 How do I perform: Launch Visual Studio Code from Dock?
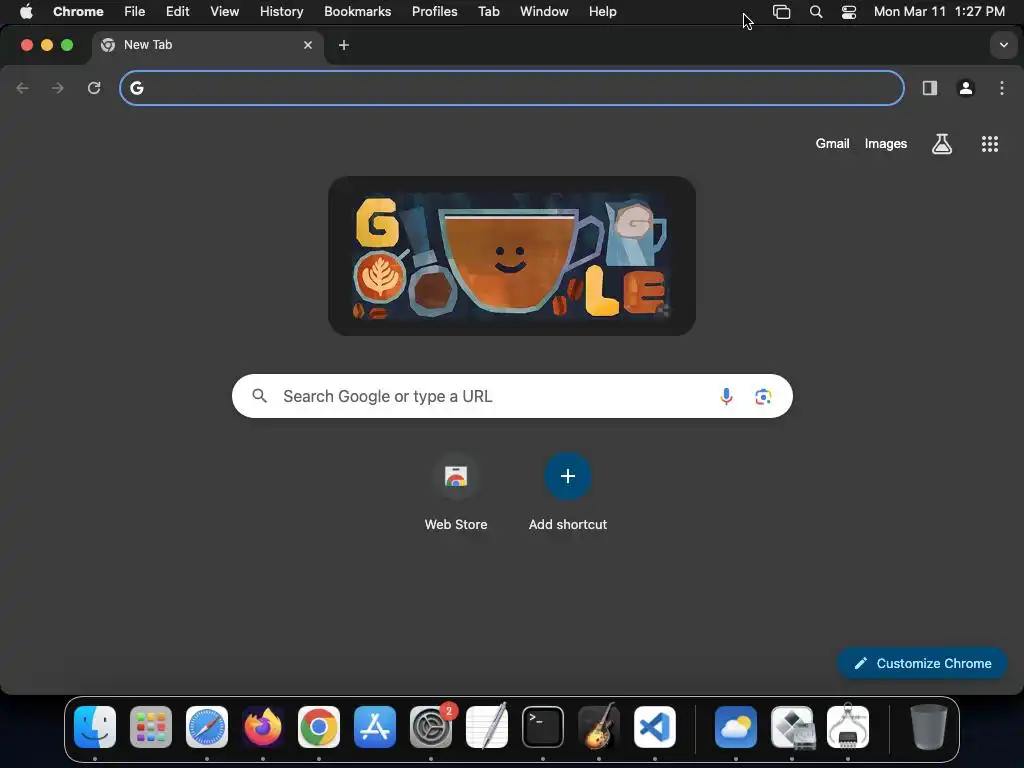tap(655, 727)
